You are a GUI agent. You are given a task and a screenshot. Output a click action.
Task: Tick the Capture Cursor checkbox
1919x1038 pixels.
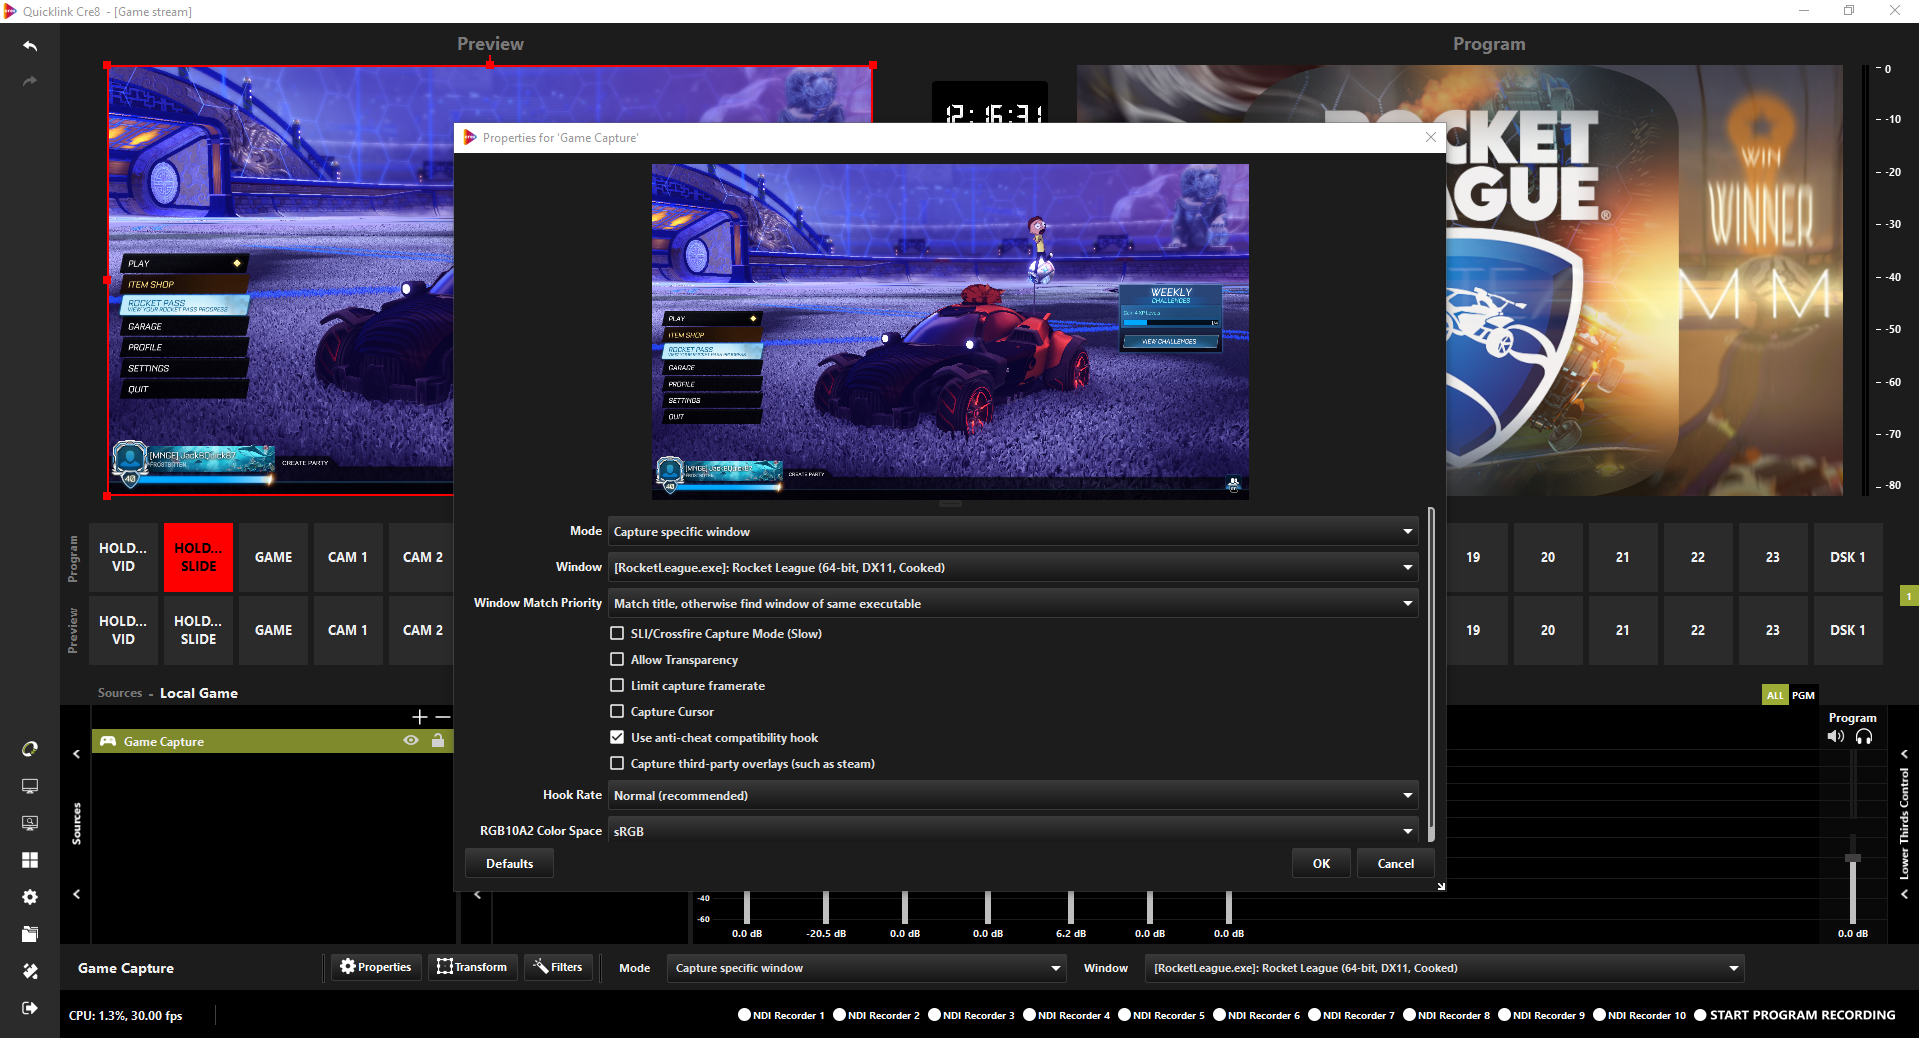[x=617, y=711]
